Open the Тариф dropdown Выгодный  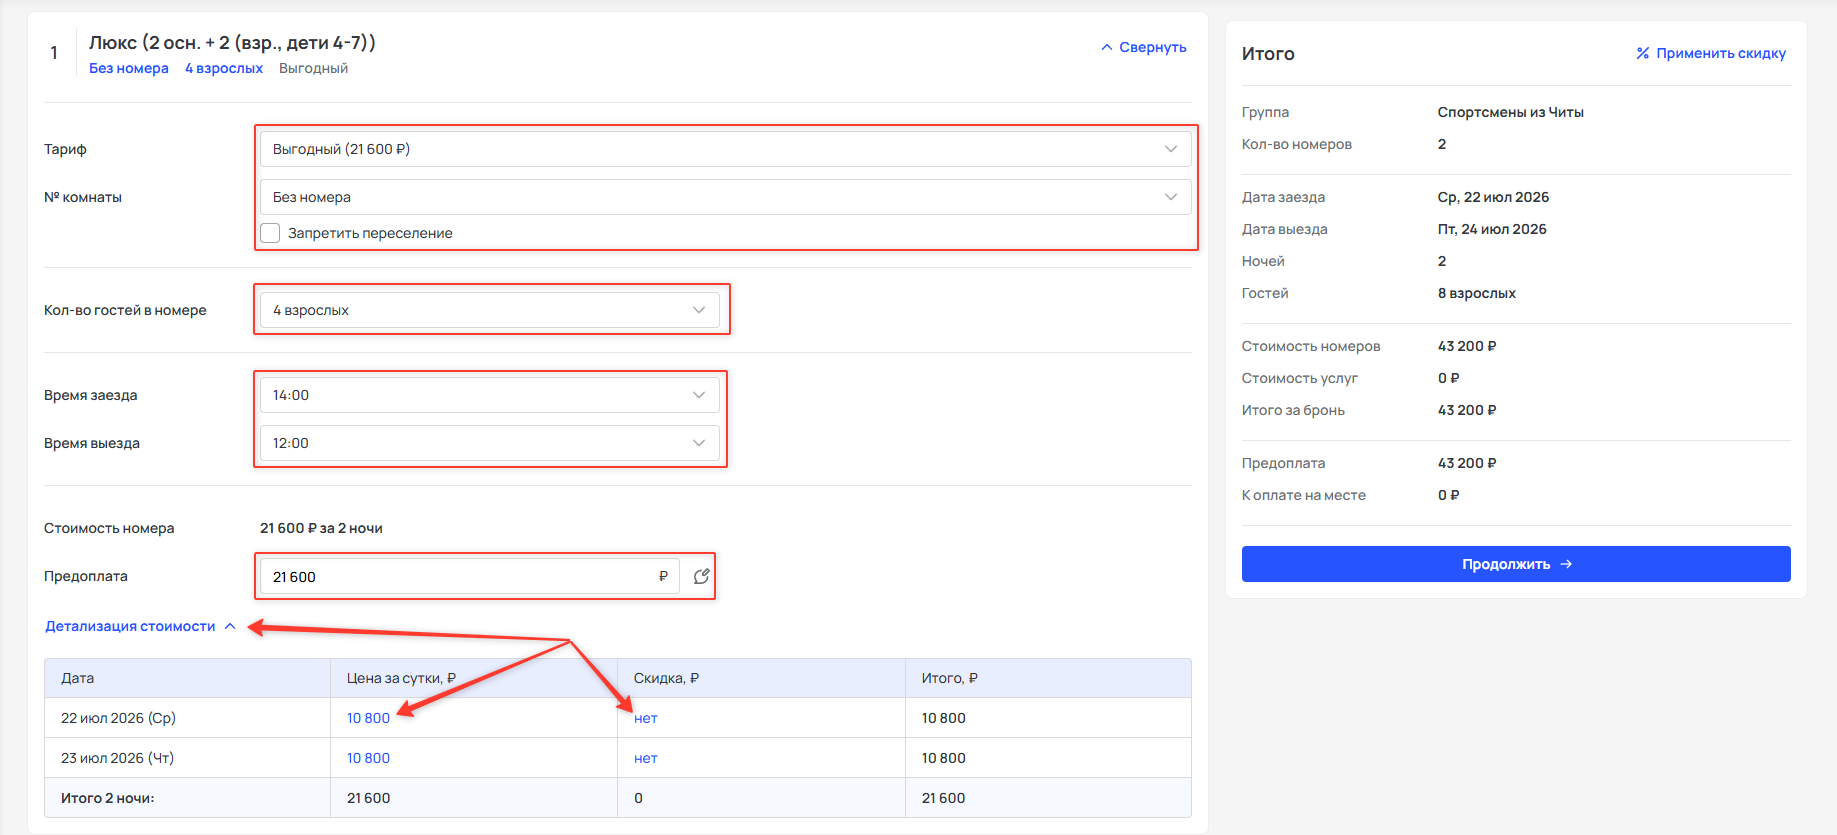[725, 149]
